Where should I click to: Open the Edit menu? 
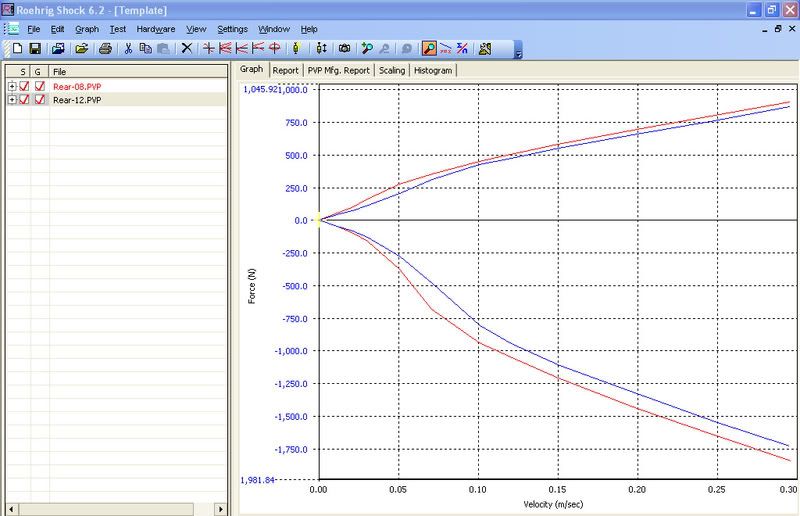pyautogui.click(x=57, y=29)
